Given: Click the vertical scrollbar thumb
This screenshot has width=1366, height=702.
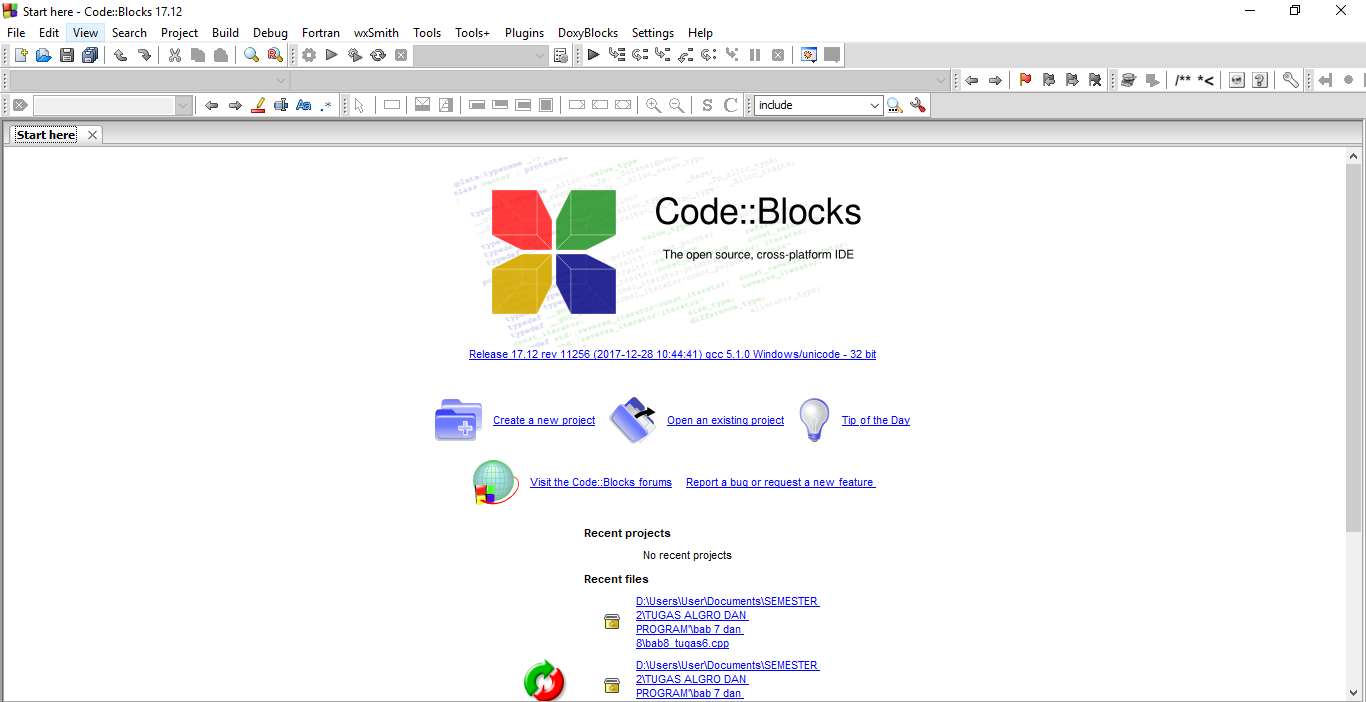Looking at the screenshot, I should pyautogui.click(x=1354, y=348).
